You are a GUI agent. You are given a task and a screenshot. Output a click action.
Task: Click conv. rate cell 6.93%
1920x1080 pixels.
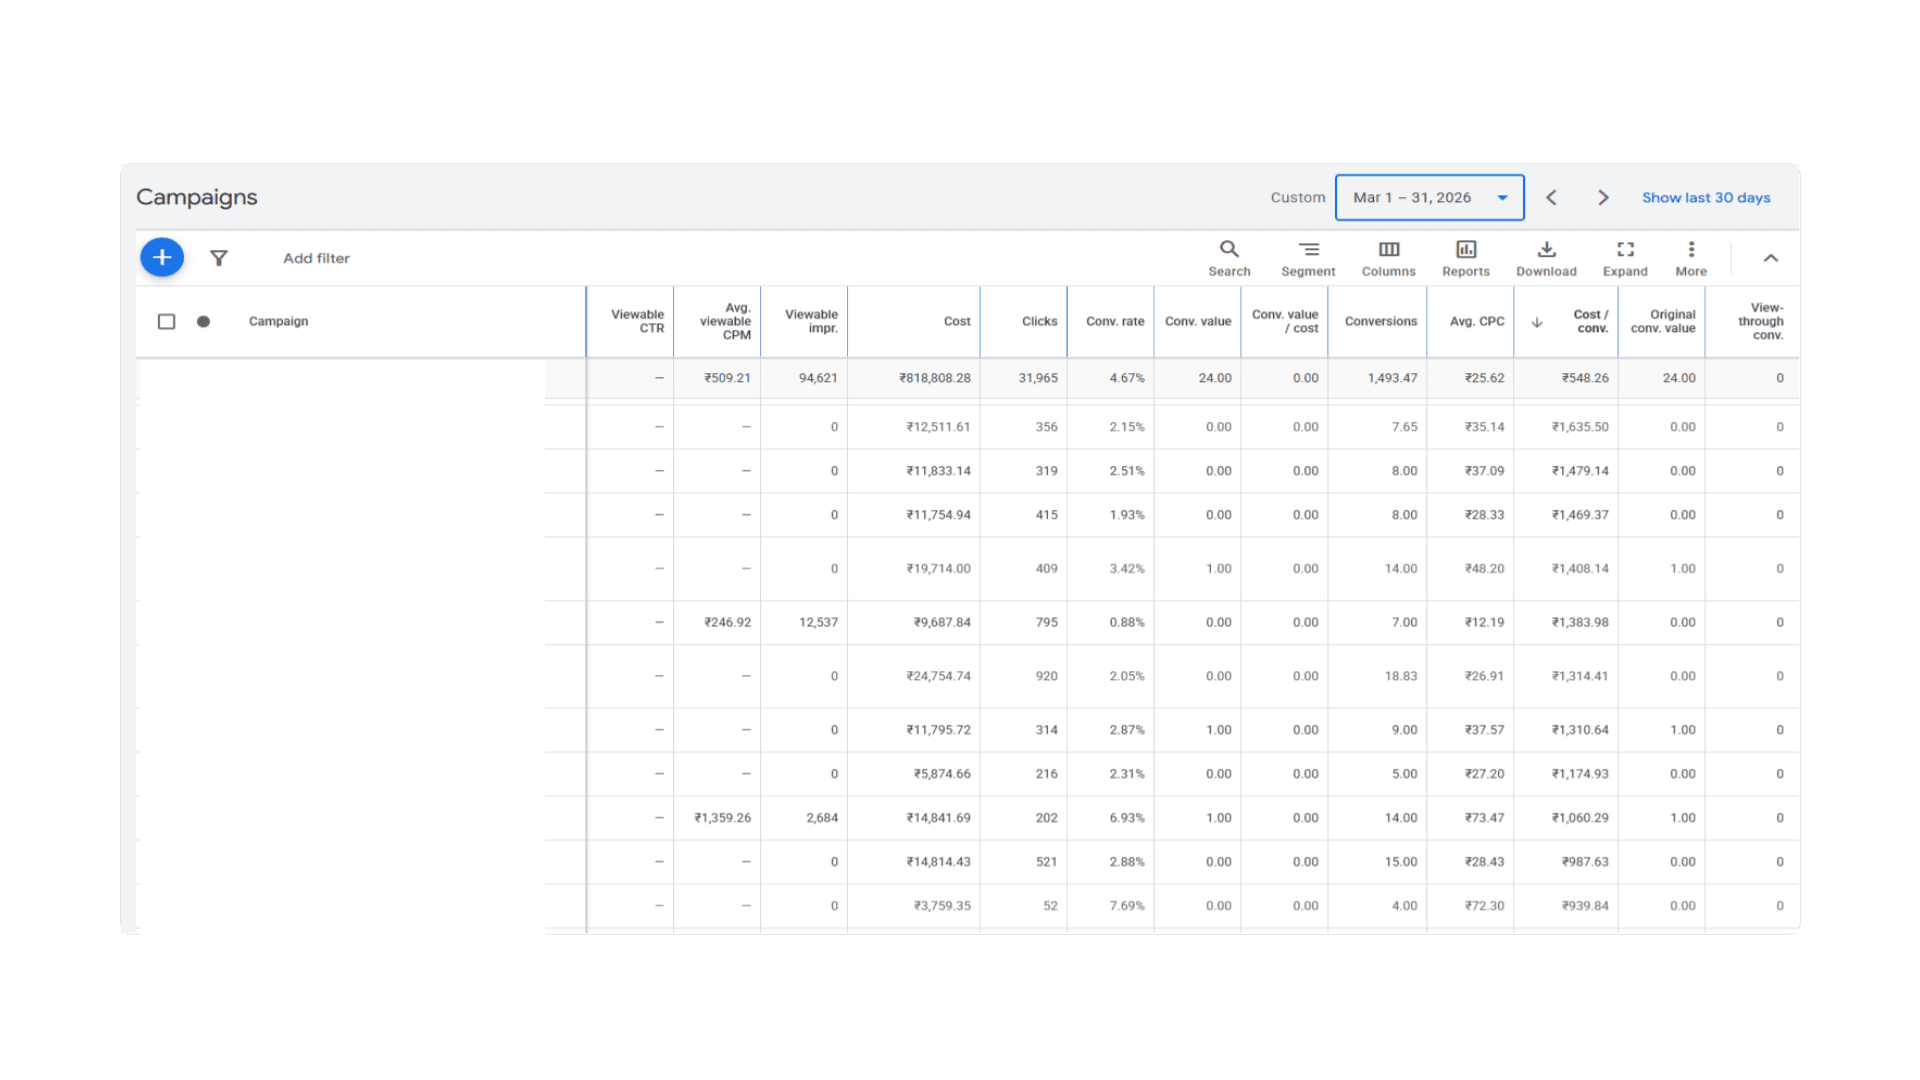point(1127,819)
